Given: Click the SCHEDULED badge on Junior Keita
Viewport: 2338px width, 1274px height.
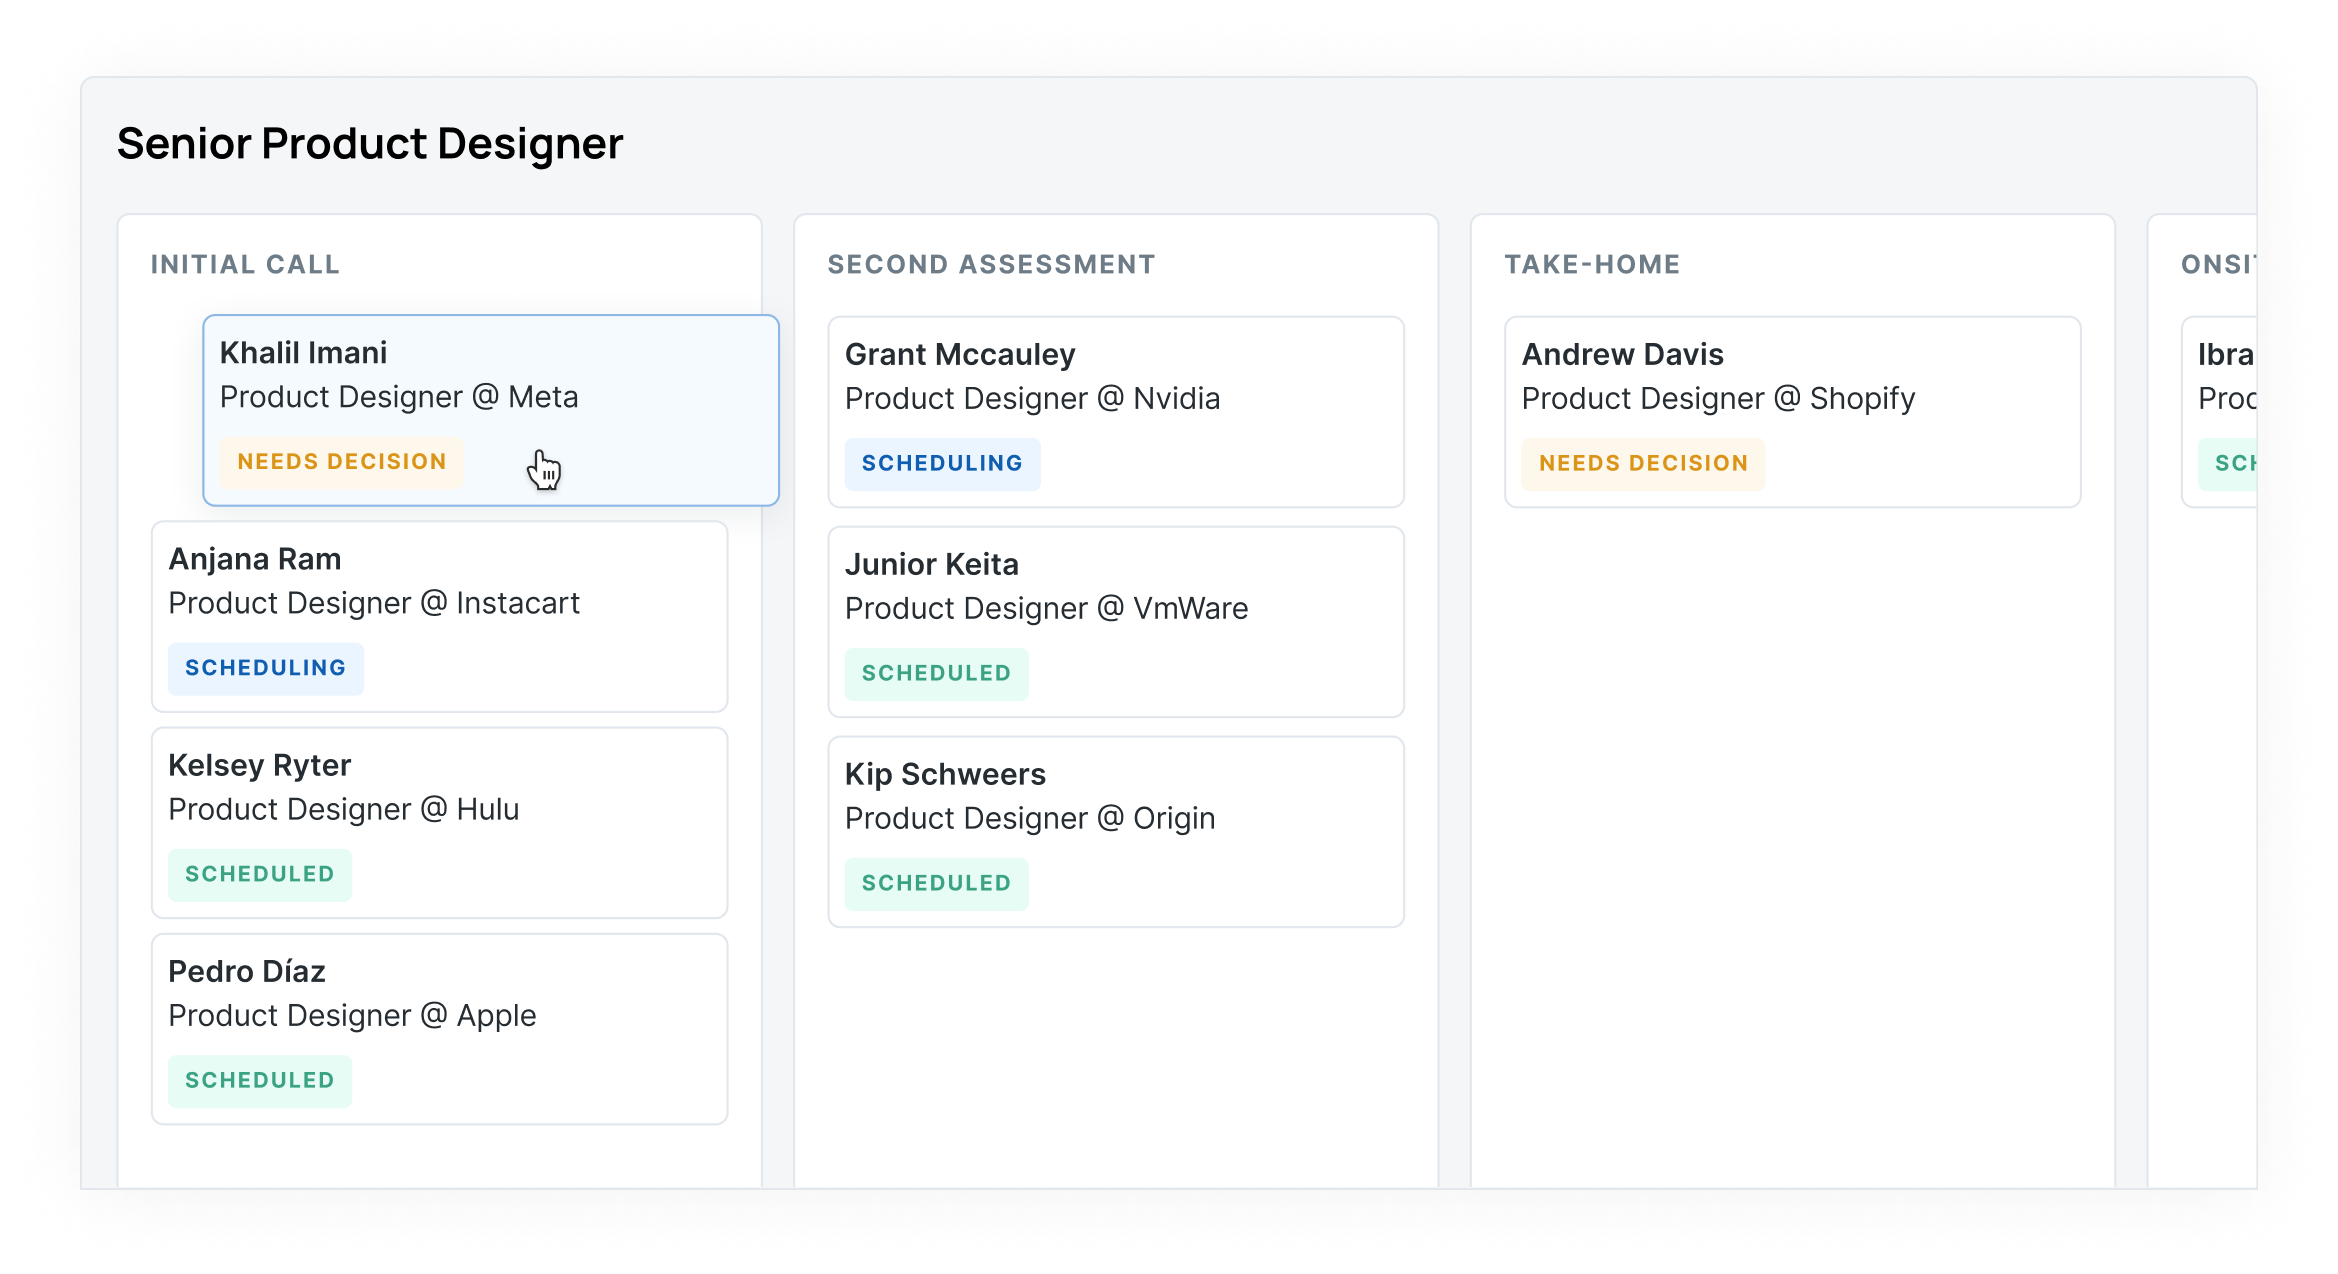Looking at the screenshot, I should [938, 672].
